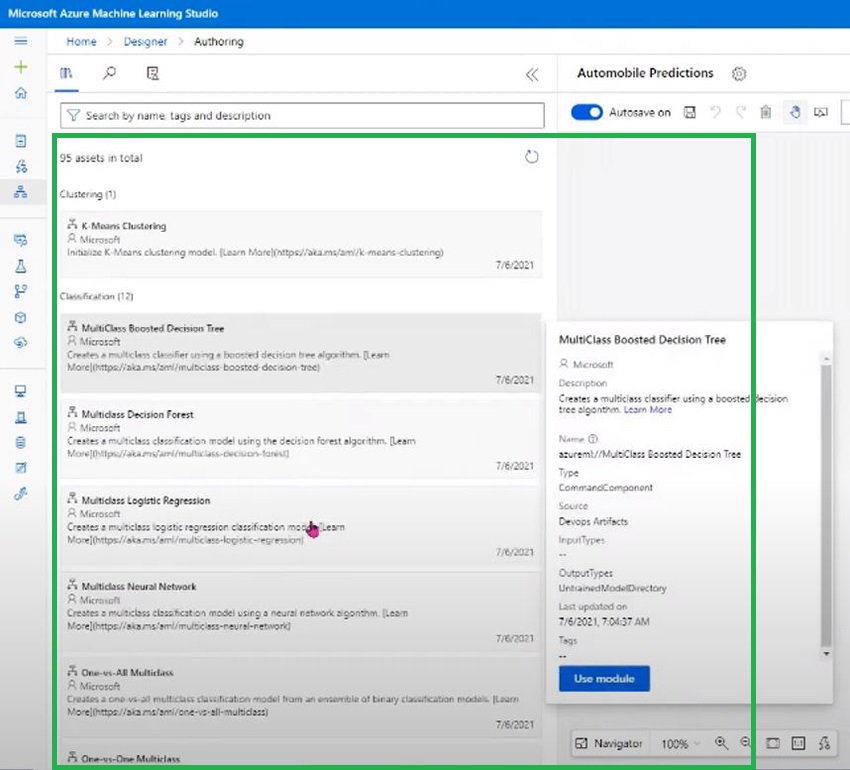
Task: Click the Use module button
Action: [x=604, y=678]
